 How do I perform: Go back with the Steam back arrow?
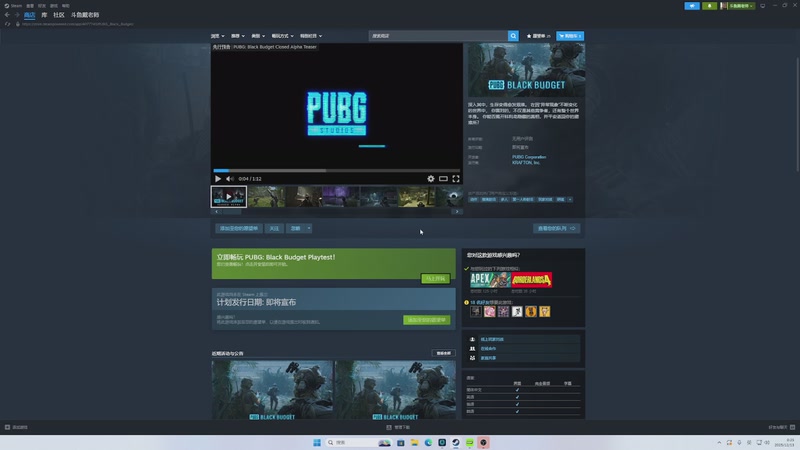(x=7, y=15)
